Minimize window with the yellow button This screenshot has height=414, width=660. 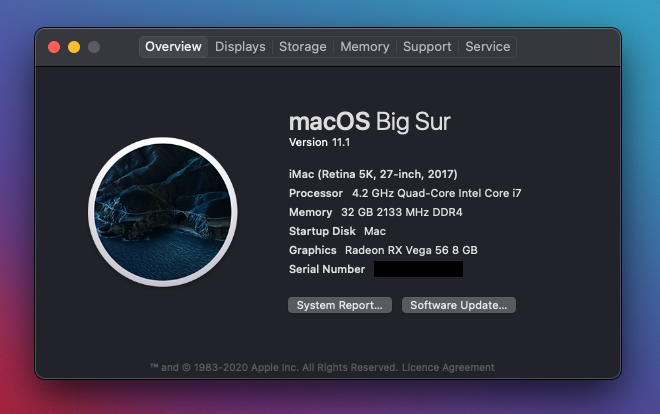(x=74, y=47)
